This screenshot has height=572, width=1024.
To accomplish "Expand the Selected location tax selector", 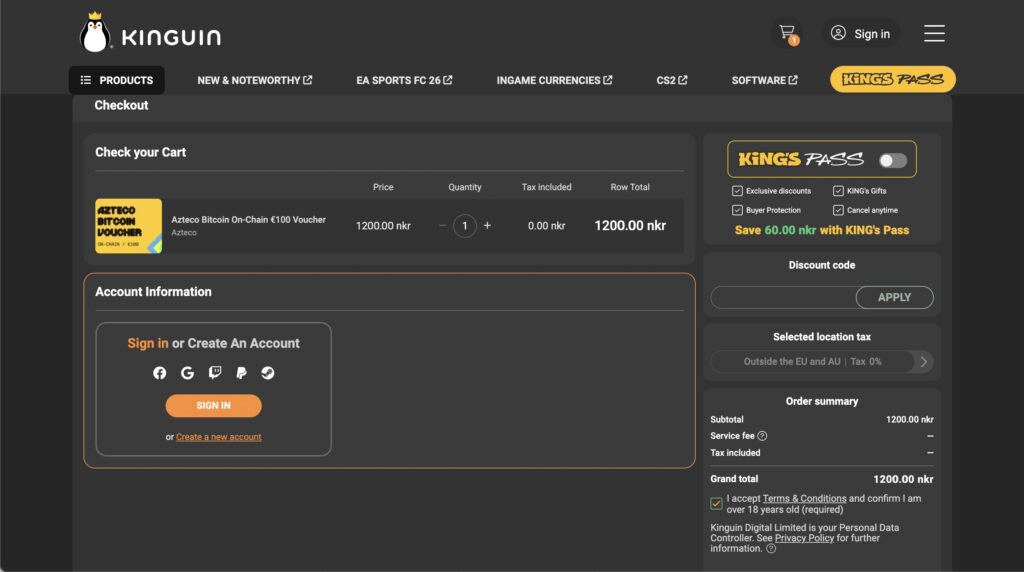I will point(923,362).
